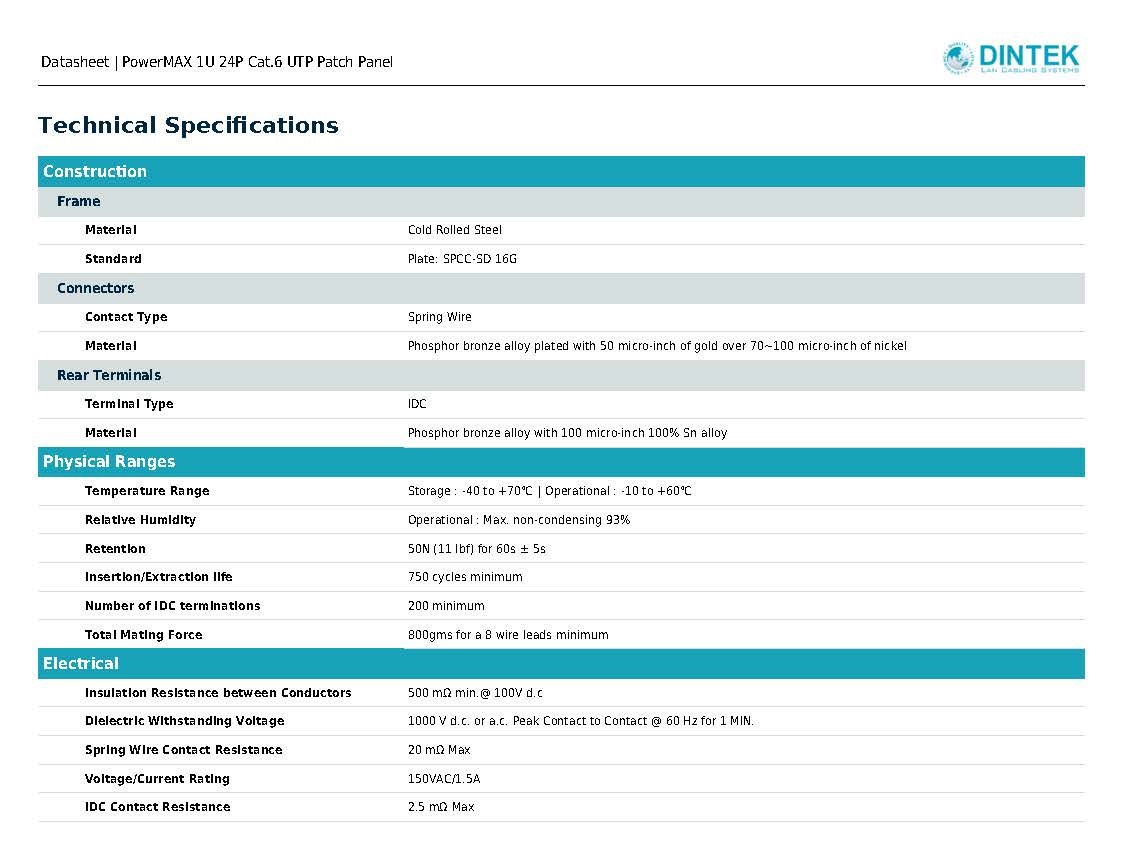Click the Construction section header
Image resolution: width=1123 pixels, height=859 pixels.
pos(561,172)
